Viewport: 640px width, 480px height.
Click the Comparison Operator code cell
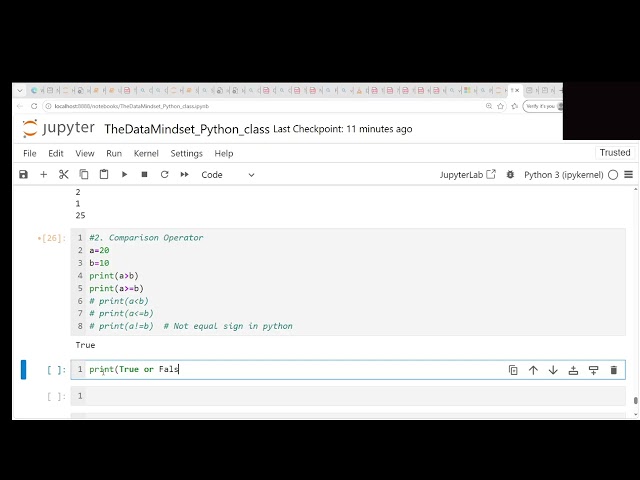(348, 282)
